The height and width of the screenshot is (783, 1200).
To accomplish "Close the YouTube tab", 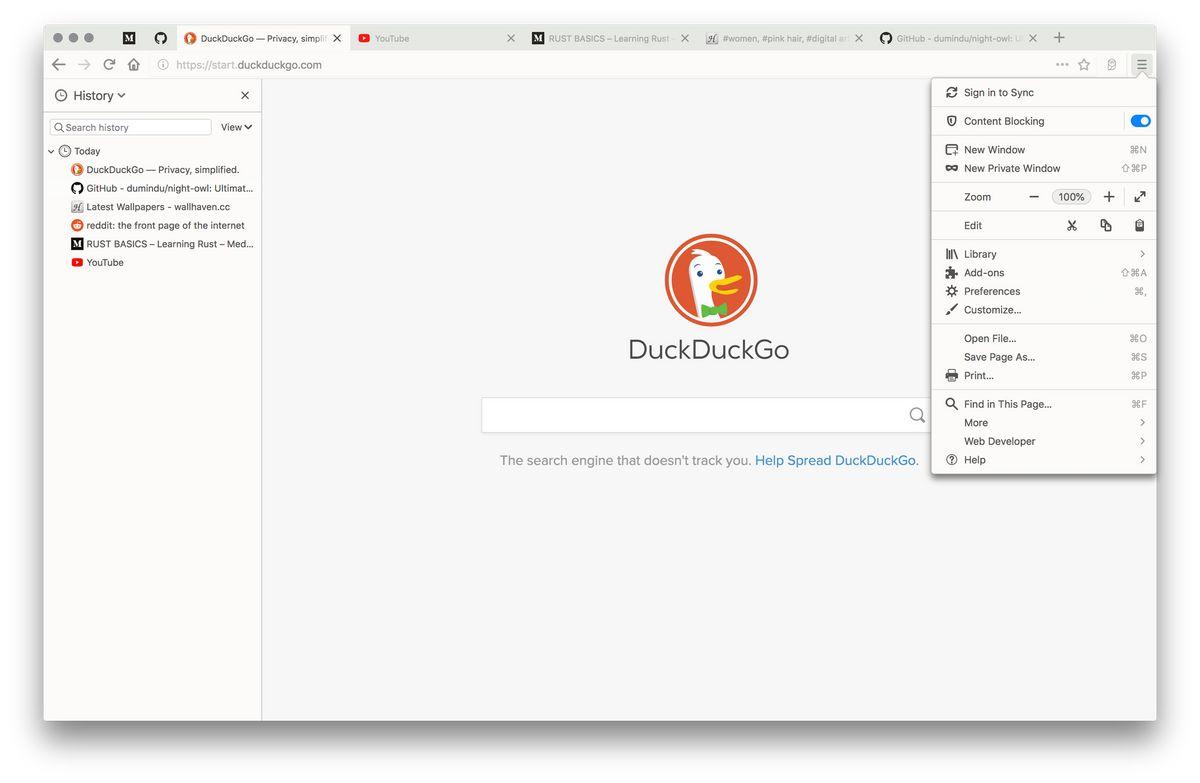I will click(x=511, y=38).
